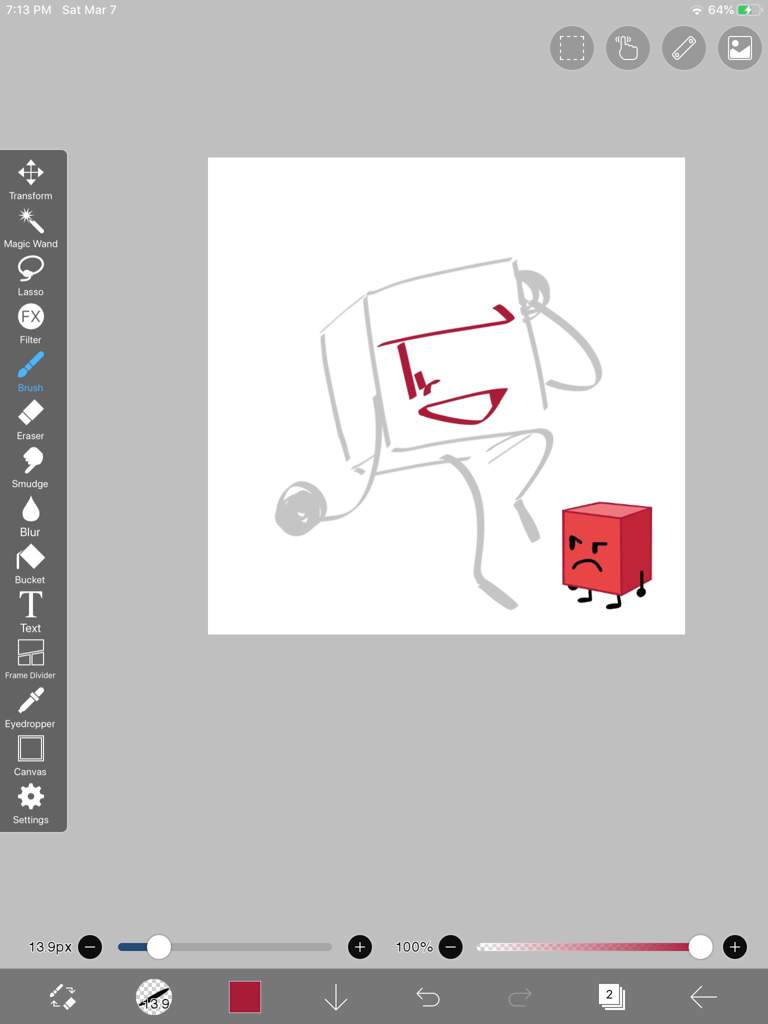Open the red color swatch

tap(245, 997)
